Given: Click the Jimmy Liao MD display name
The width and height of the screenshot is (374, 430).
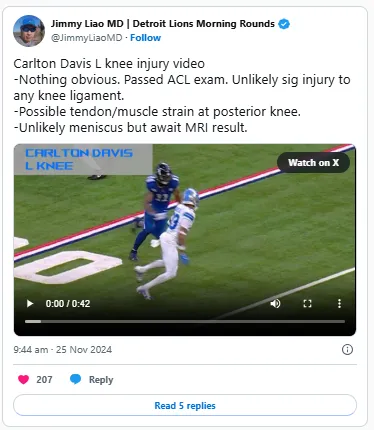Looking at the screenshot, I should (162, 24).
